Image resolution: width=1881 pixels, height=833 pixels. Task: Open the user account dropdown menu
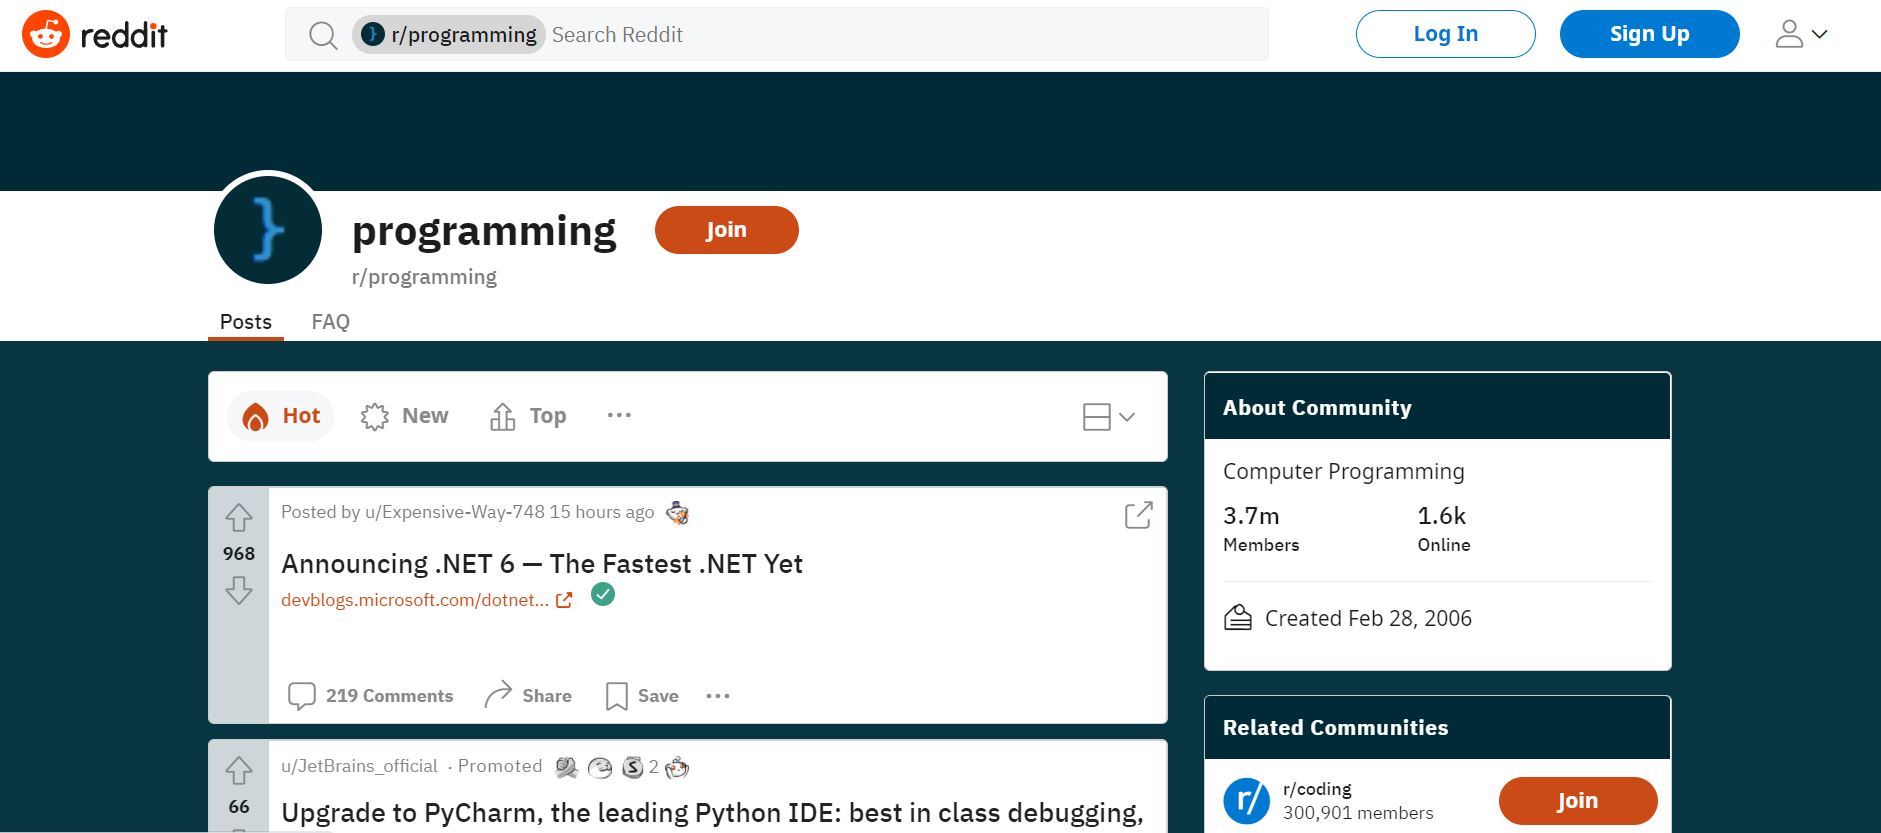coord(1801,34)
